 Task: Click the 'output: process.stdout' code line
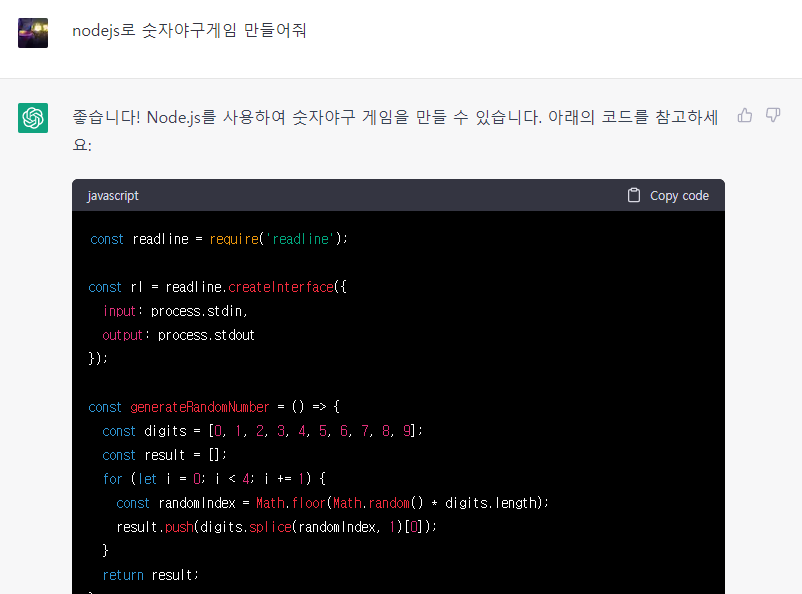tap(179, 335)
